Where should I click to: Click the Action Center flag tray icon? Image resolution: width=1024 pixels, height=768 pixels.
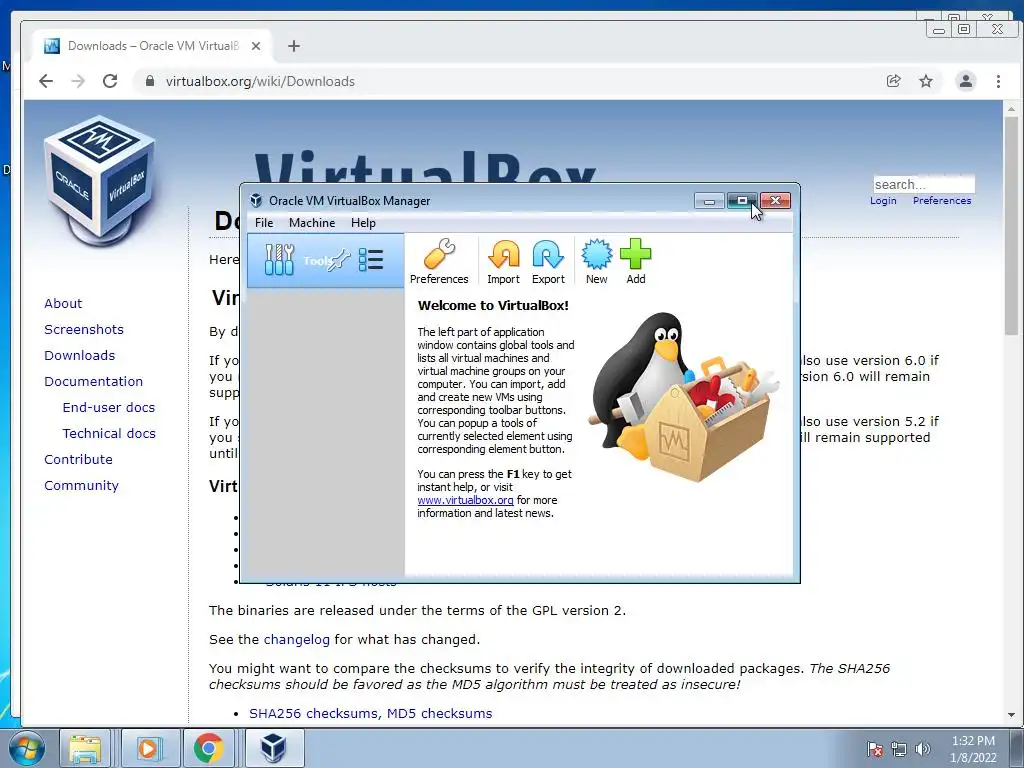coord(875,749)
